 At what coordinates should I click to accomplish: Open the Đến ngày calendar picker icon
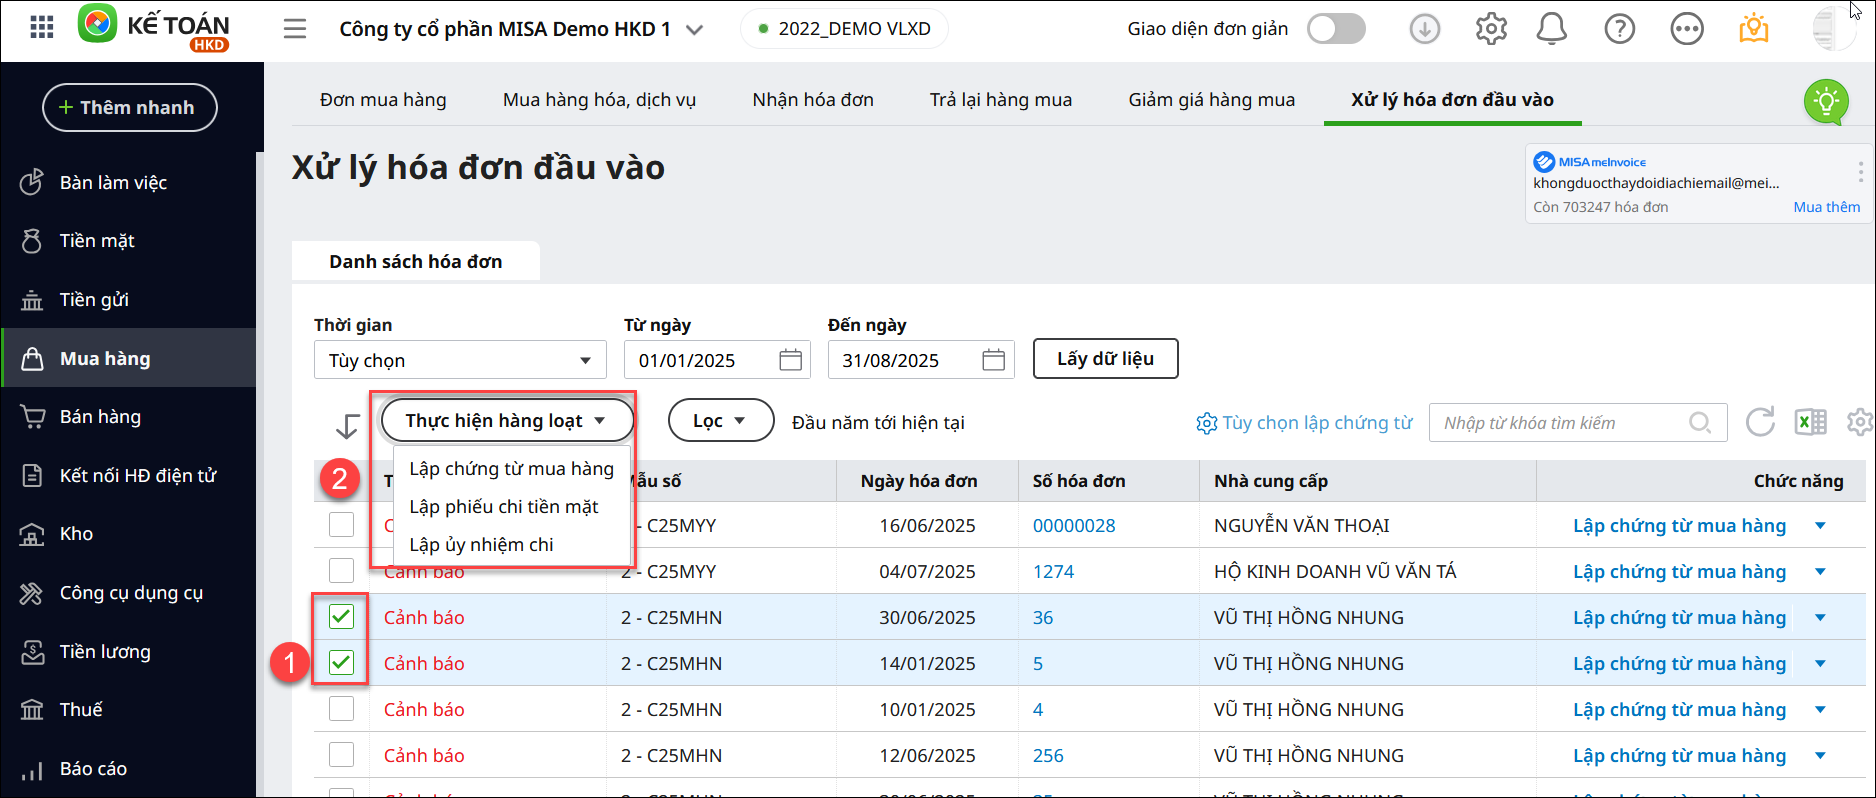pyautogui.click(x=993, y=360)
